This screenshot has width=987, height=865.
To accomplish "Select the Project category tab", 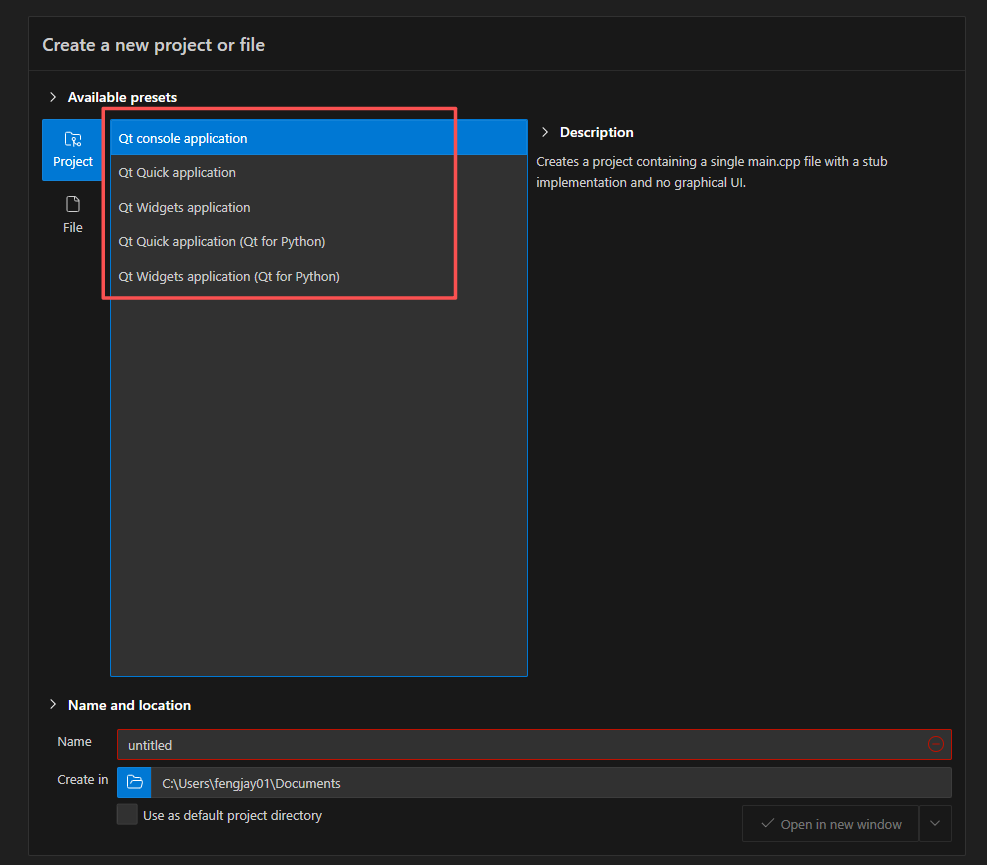I will 72,150.
